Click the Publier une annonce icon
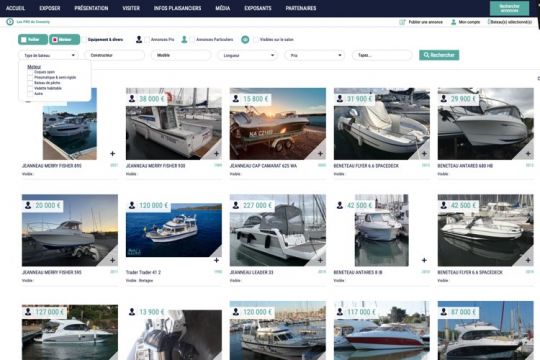The width and height of the screenshot is (540, 360). 402,22
